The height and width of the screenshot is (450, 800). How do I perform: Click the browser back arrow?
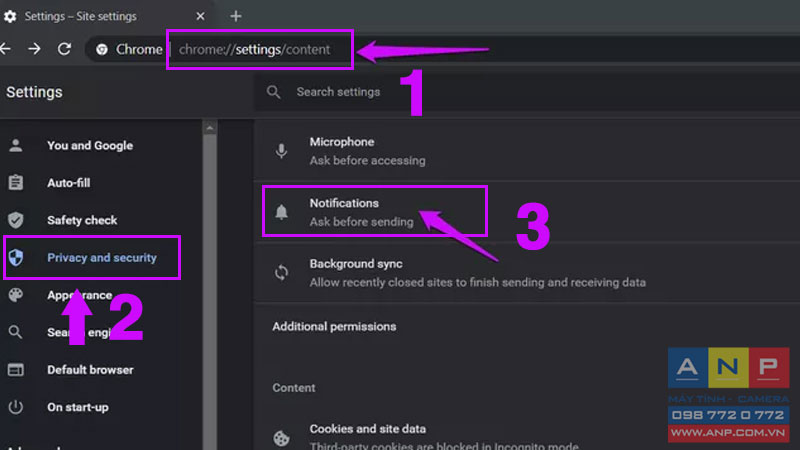tap(5, 49)
